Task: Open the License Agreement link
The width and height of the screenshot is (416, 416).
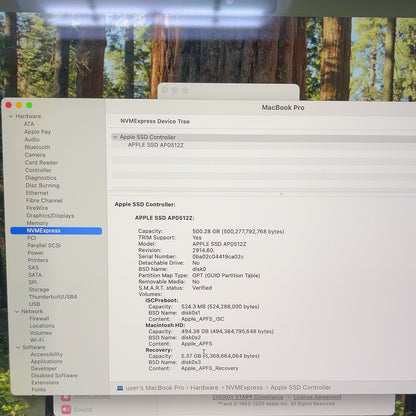Action: pyautogui.click(x=317, y=397)
